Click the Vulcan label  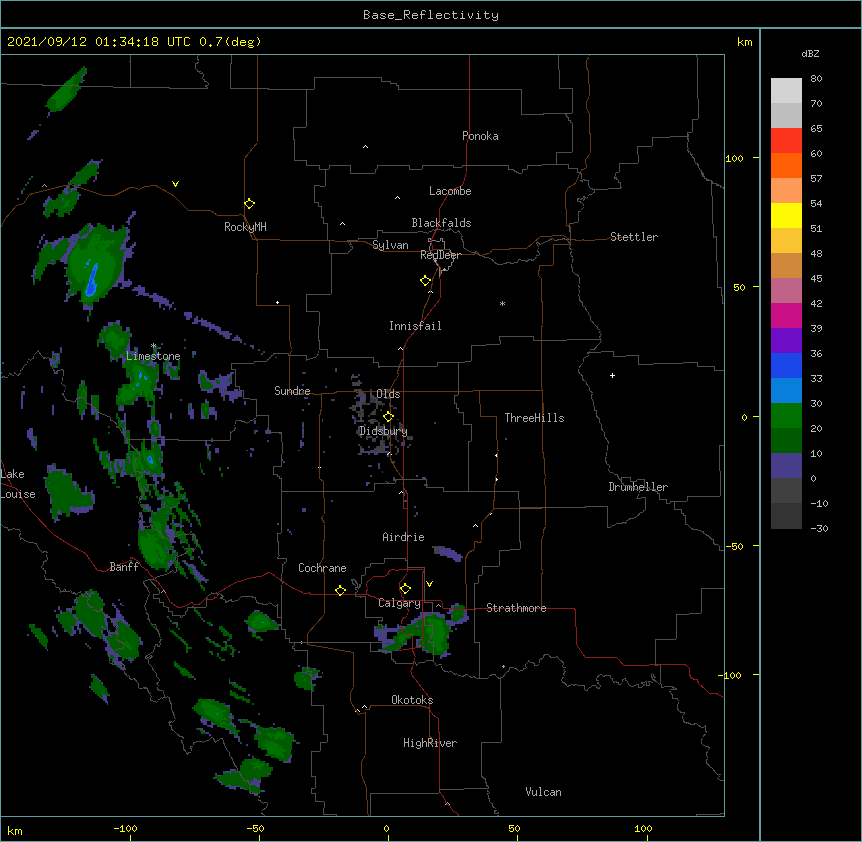coord(543,792)
